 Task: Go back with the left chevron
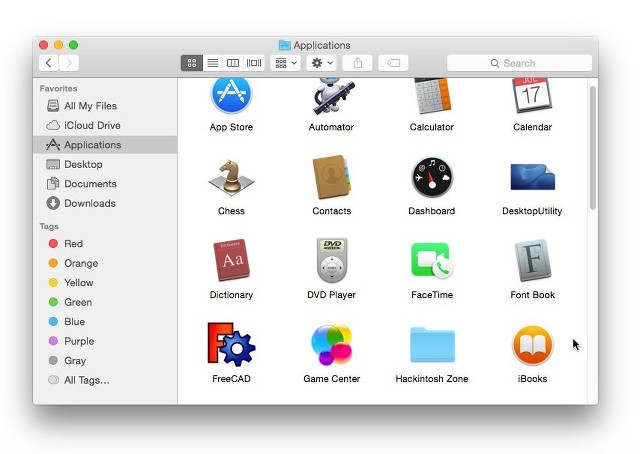49,63
